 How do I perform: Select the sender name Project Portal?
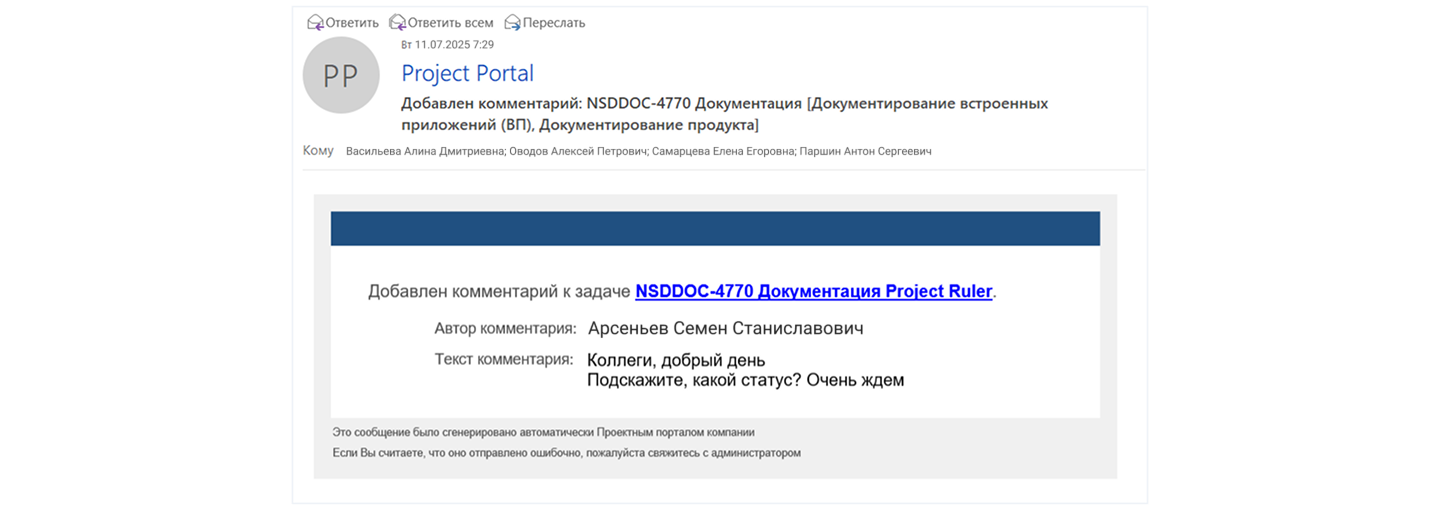(x=467, y=73)
